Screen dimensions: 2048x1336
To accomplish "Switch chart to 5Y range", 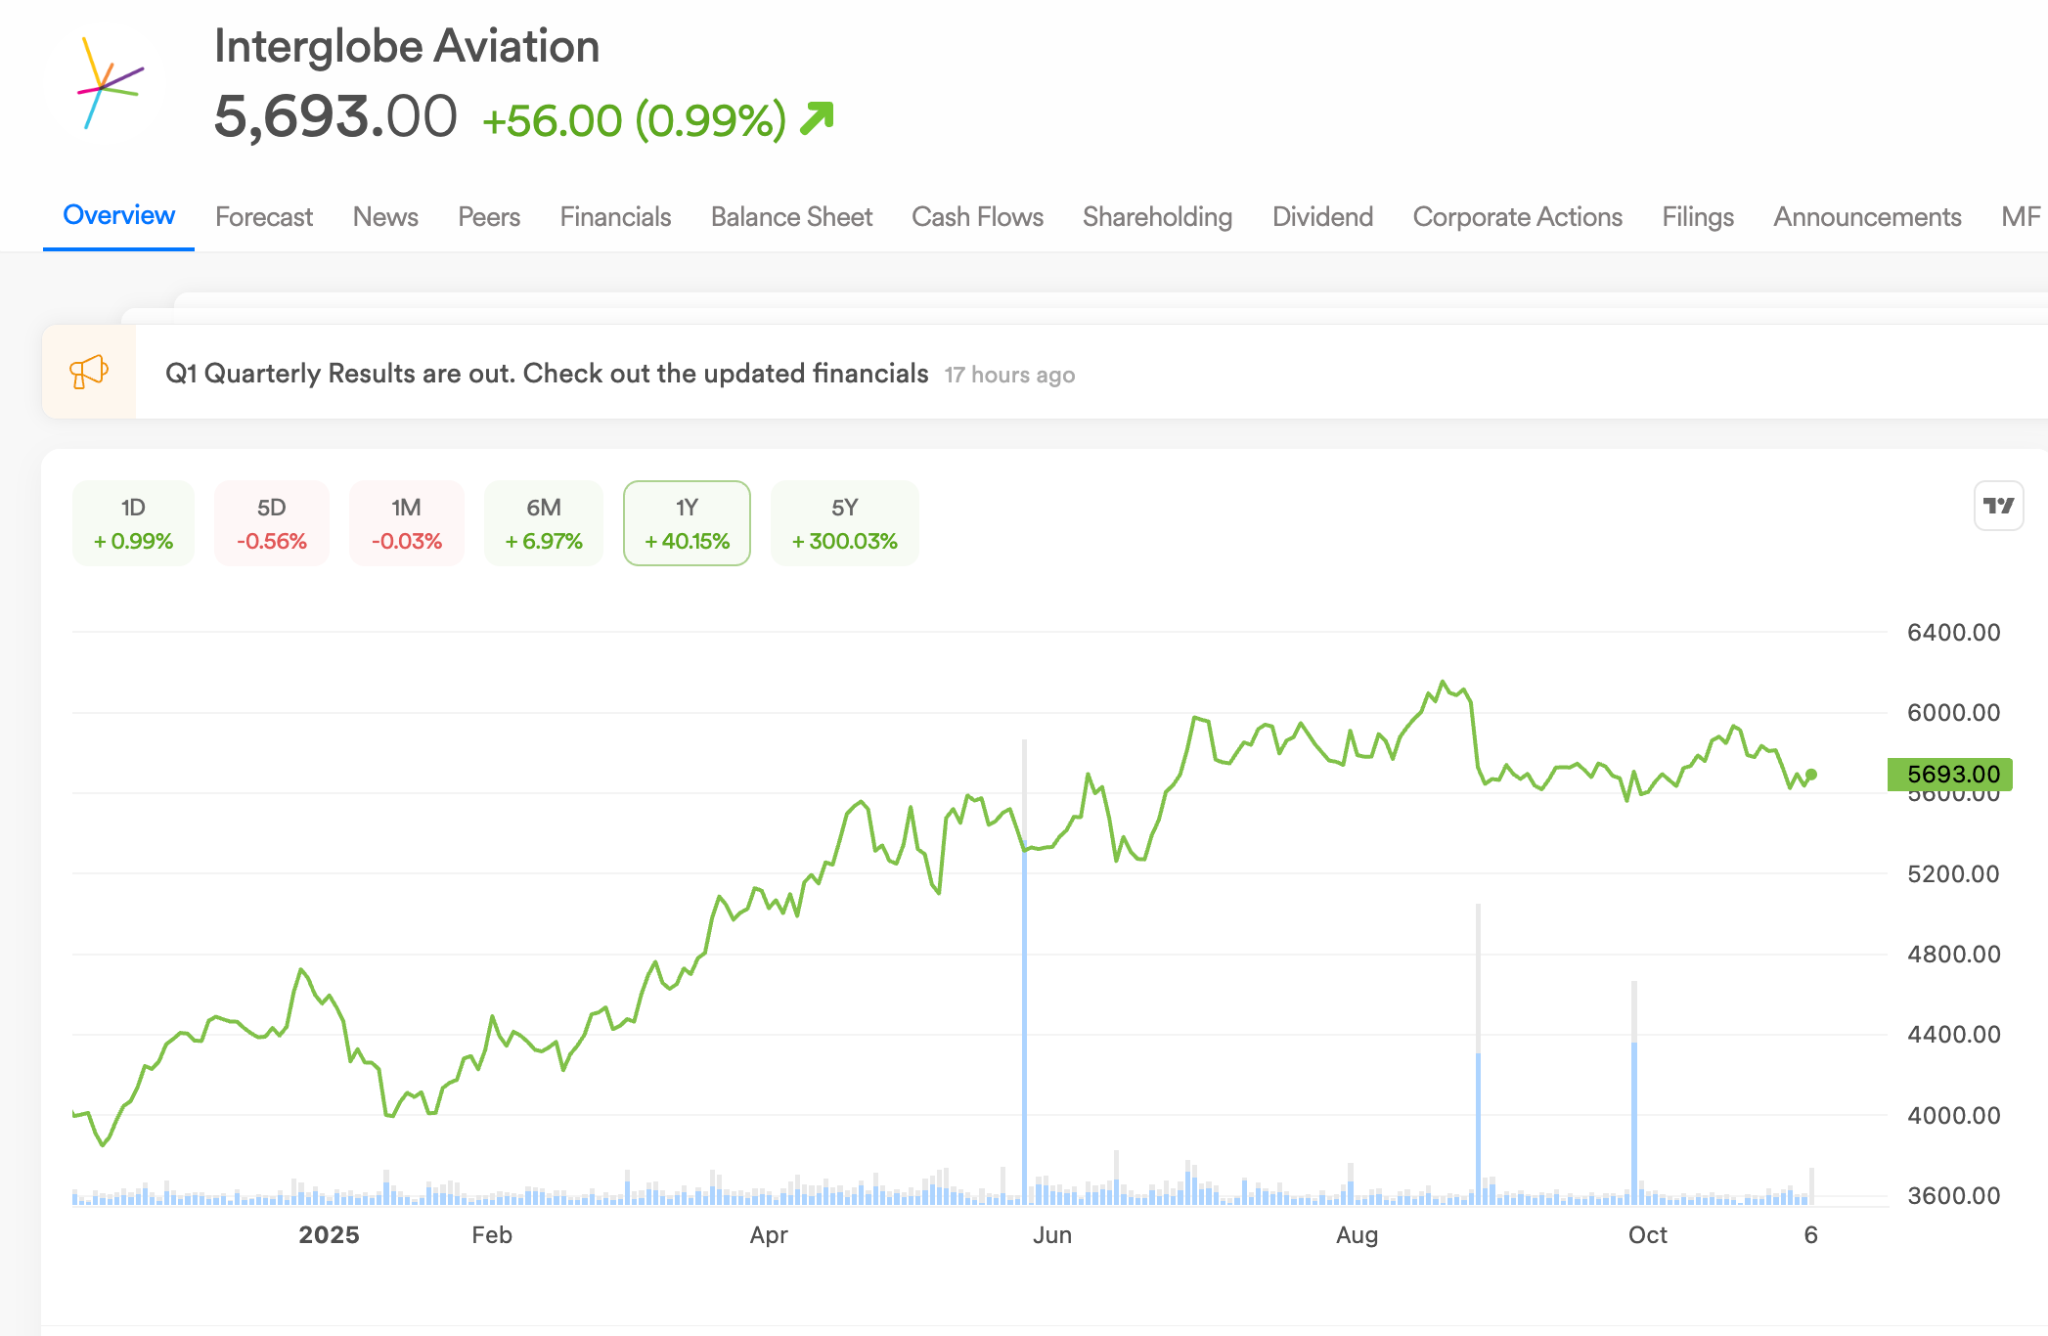I will (844, 523).
